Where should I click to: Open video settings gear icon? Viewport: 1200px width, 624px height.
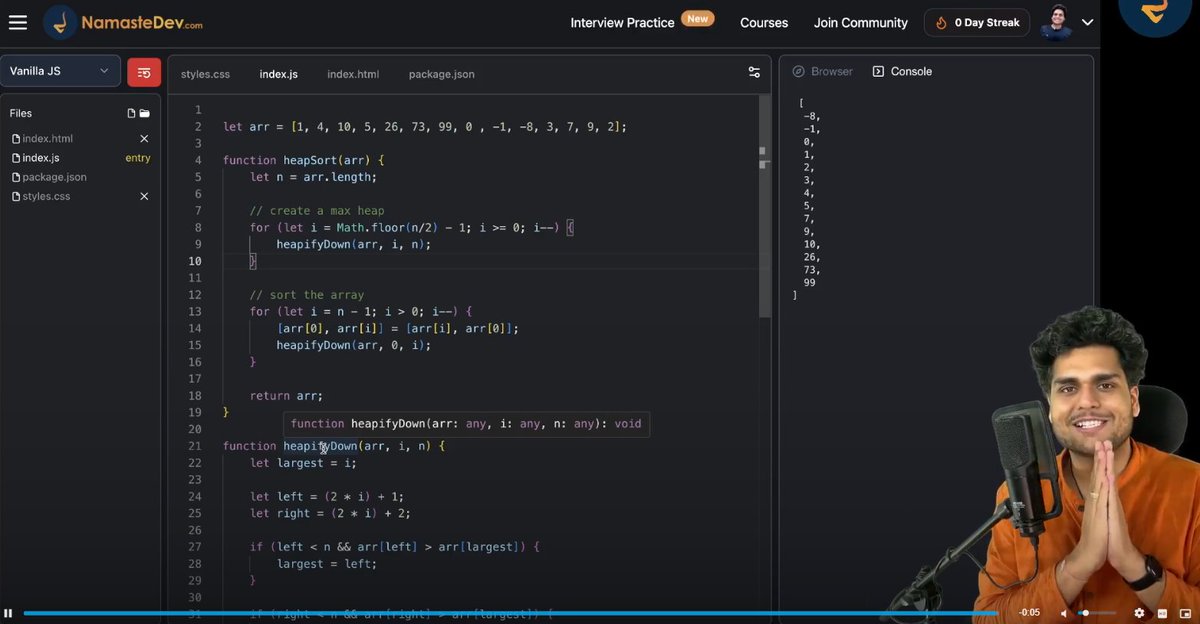[1139, 613]
